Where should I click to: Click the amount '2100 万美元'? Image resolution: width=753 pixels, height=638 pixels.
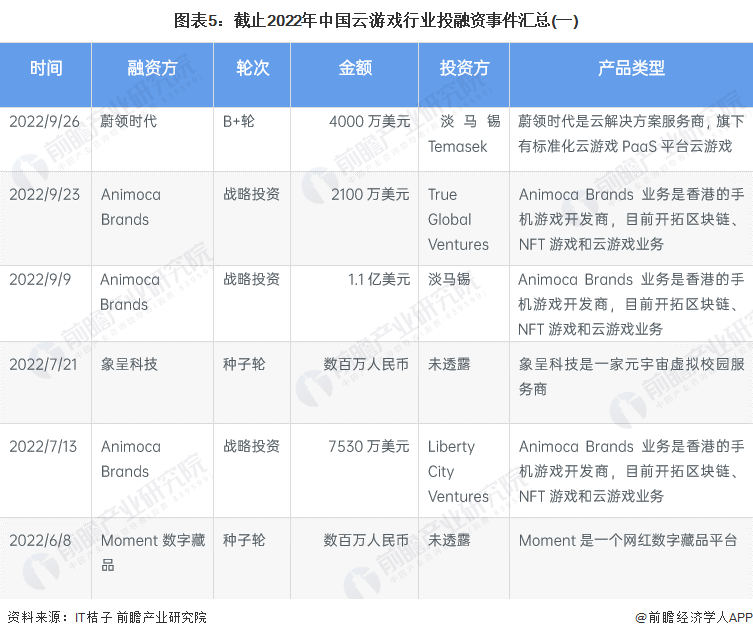tap(370, 194)
